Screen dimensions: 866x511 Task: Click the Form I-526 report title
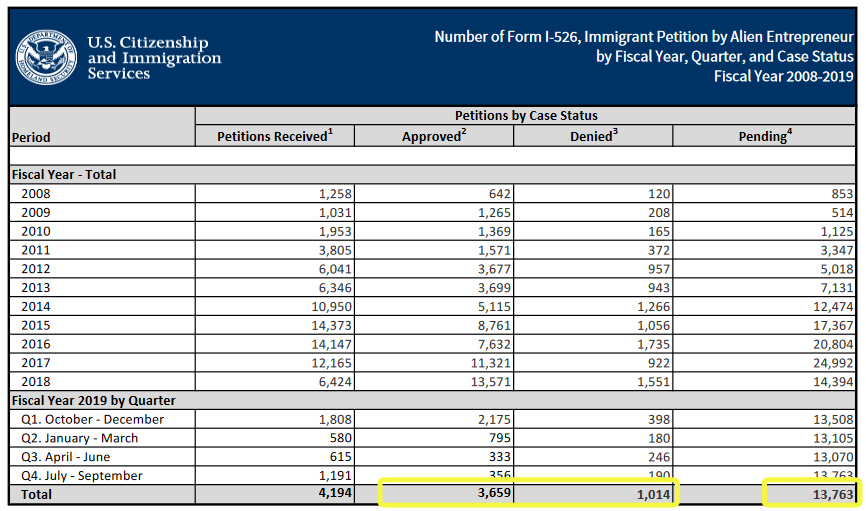click(x=644, y=56)
